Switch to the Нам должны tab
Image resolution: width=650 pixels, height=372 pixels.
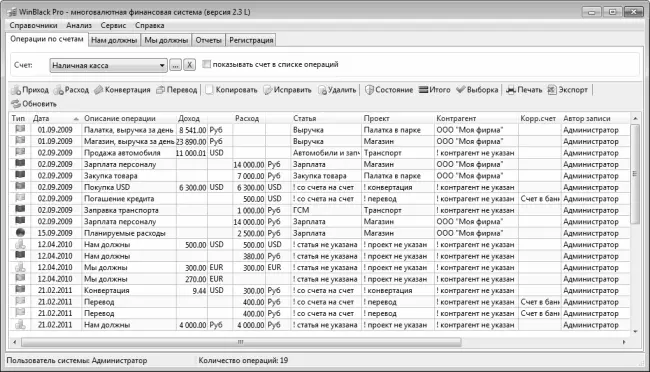pos(114,40)
